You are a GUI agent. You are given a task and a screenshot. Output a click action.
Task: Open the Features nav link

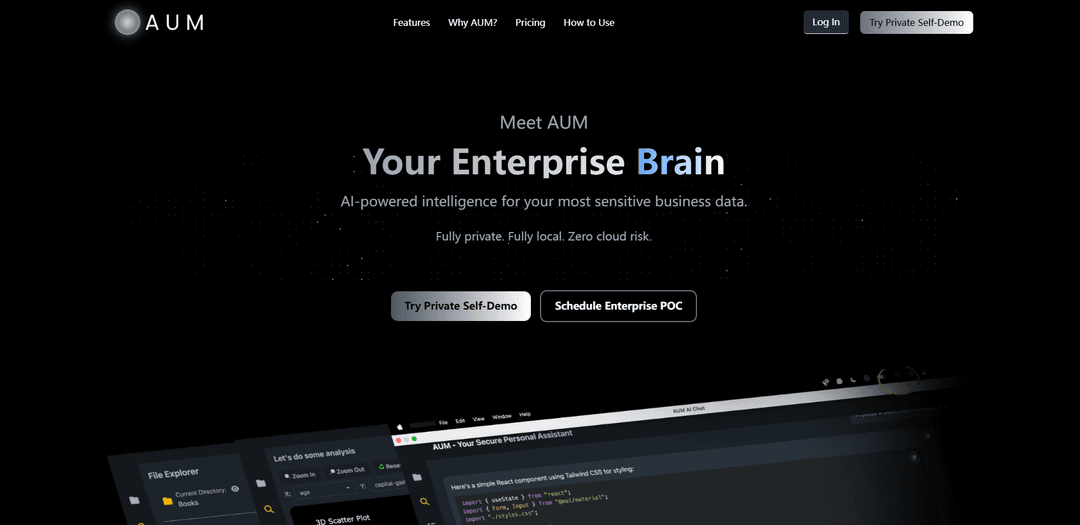[411, 22]
